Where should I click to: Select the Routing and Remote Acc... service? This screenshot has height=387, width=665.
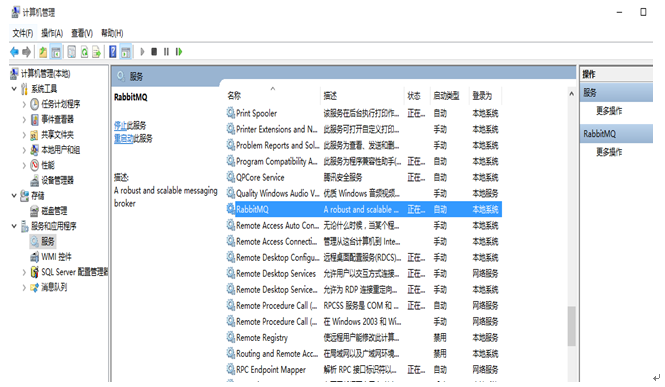pos(277,354)
